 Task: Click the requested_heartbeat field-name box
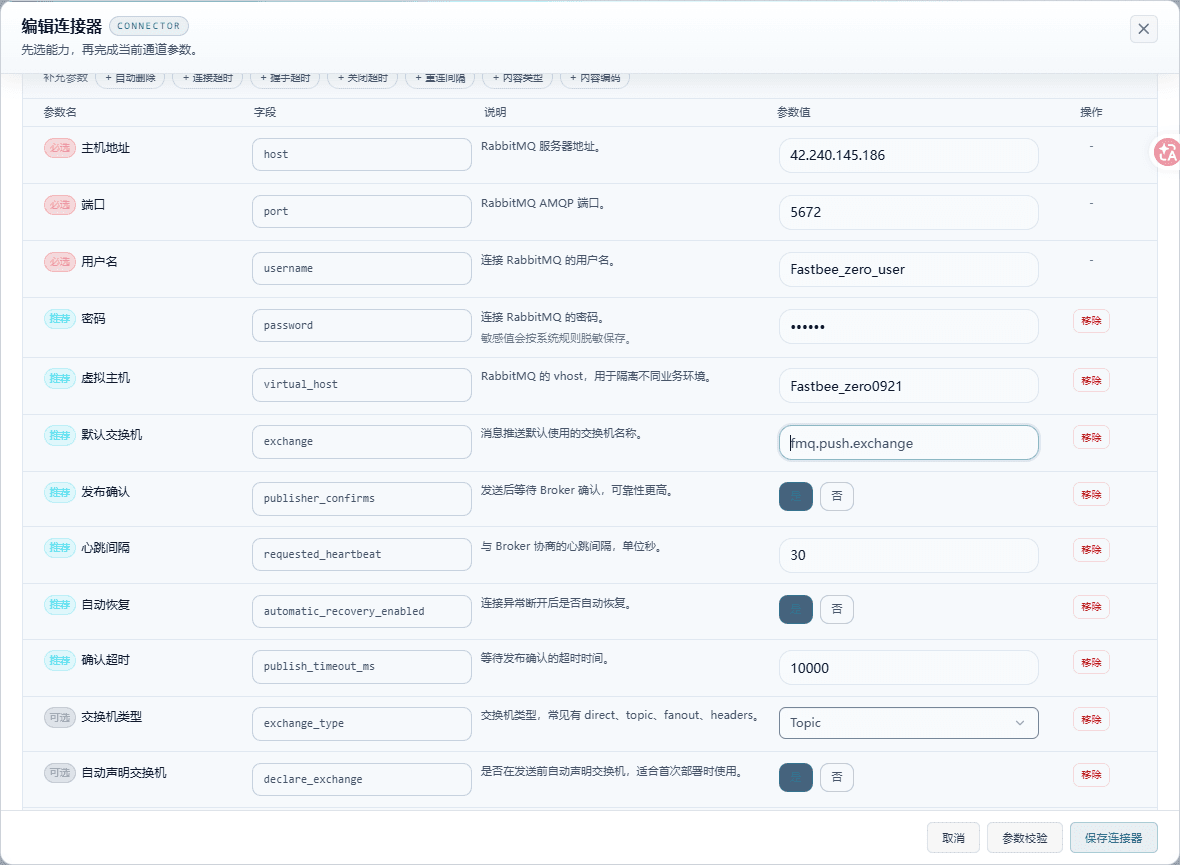[362, 554]
